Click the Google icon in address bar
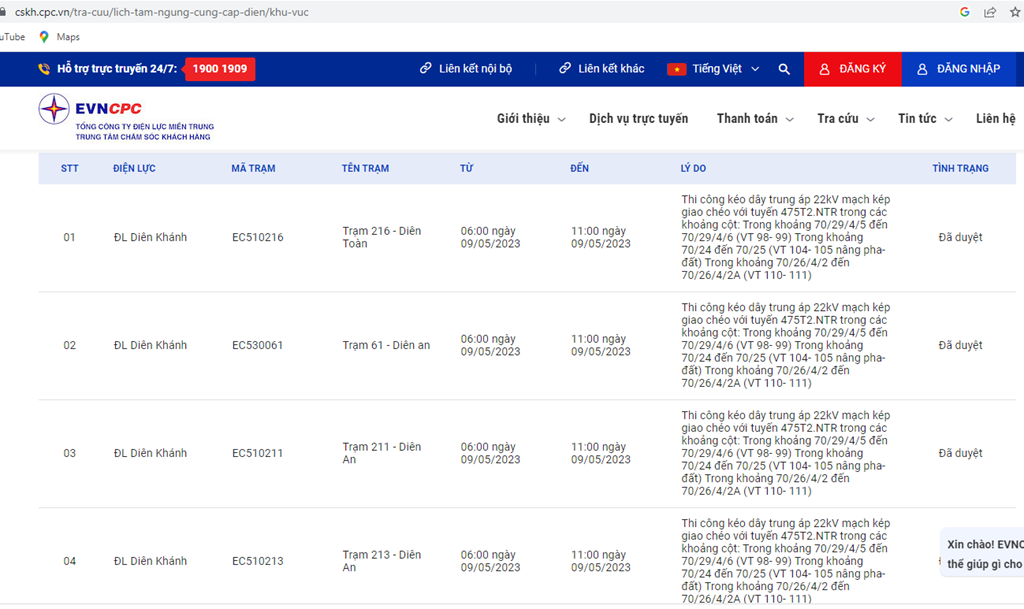Screen dimensions: 1024x609 tap(965, 12)
